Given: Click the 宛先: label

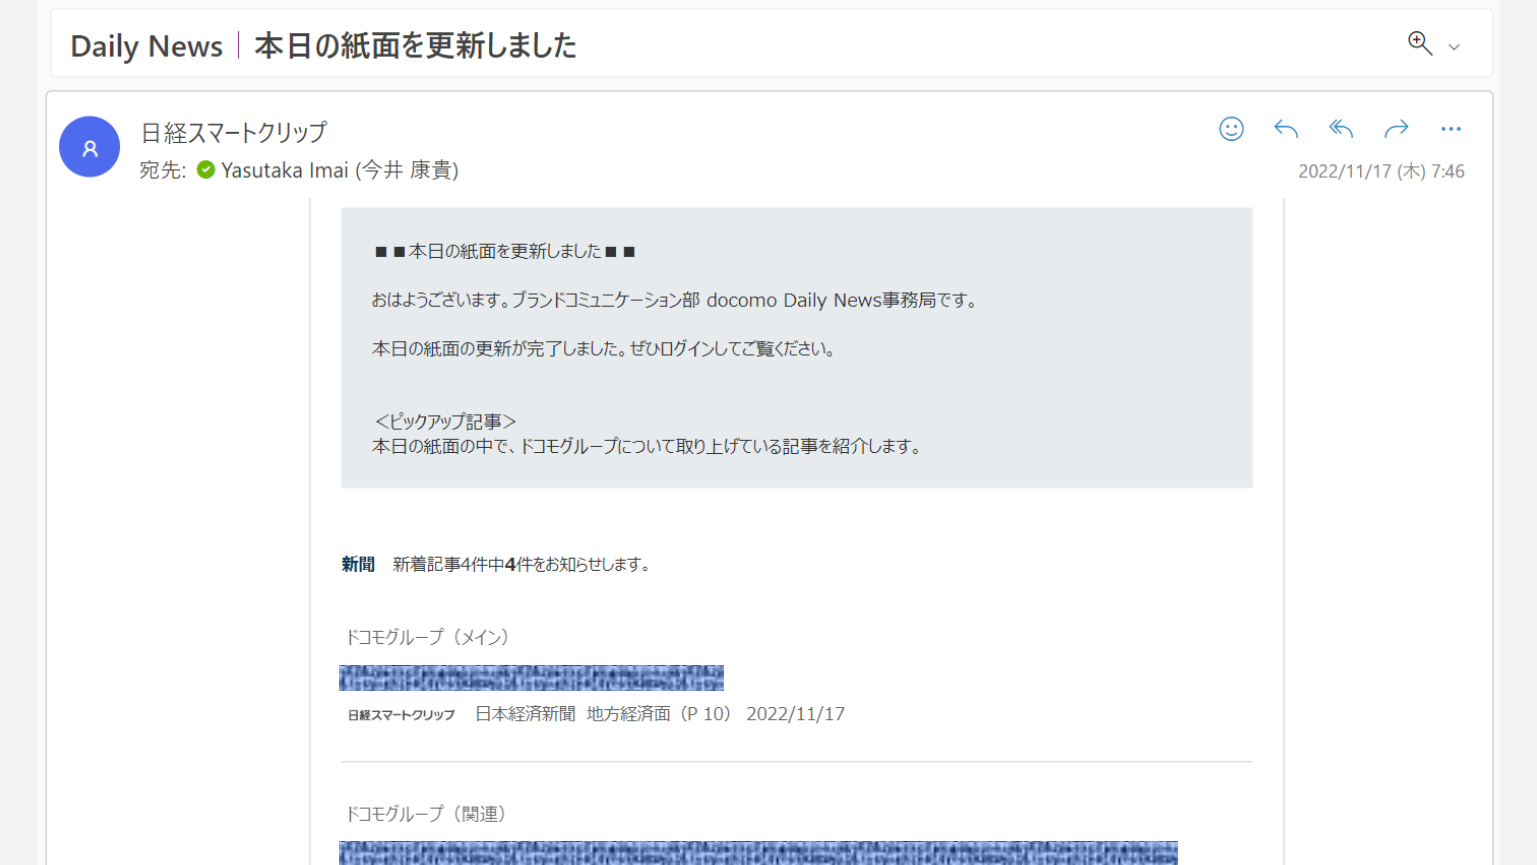Looking at the screenshot, I should point(163,170).
